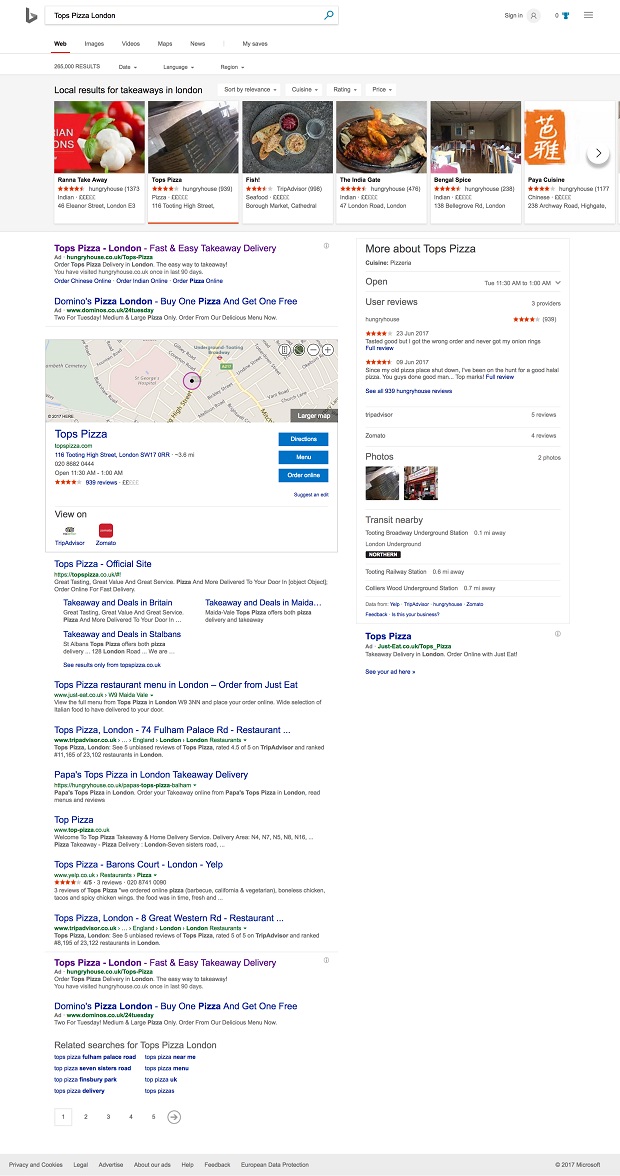Switch to the News tab

[197, 44]
